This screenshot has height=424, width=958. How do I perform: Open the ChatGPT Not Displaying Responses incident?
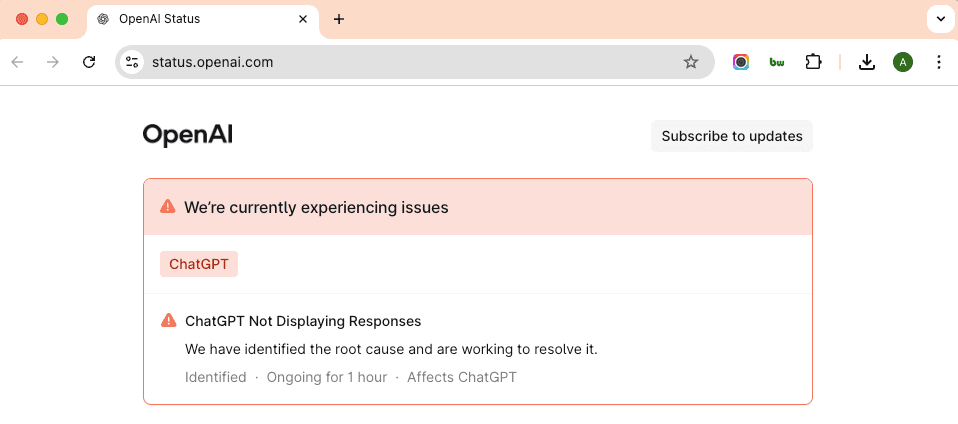303,321
